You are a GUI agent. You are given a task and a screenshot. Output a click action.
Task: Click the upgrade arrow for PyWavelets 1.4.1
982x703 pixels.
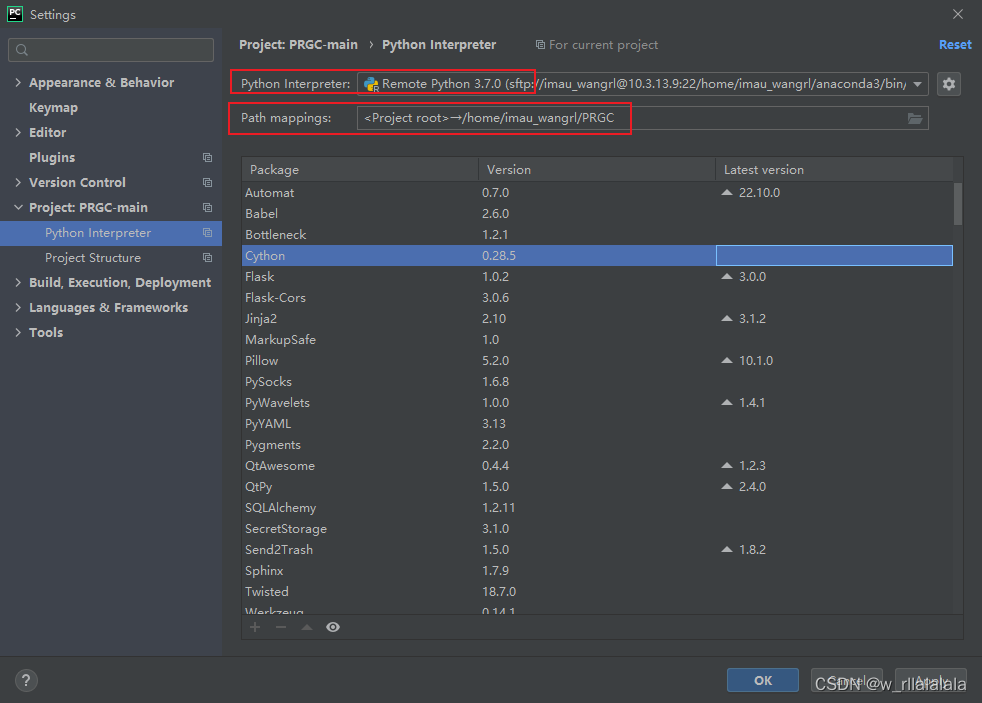[x=726, y=403]
